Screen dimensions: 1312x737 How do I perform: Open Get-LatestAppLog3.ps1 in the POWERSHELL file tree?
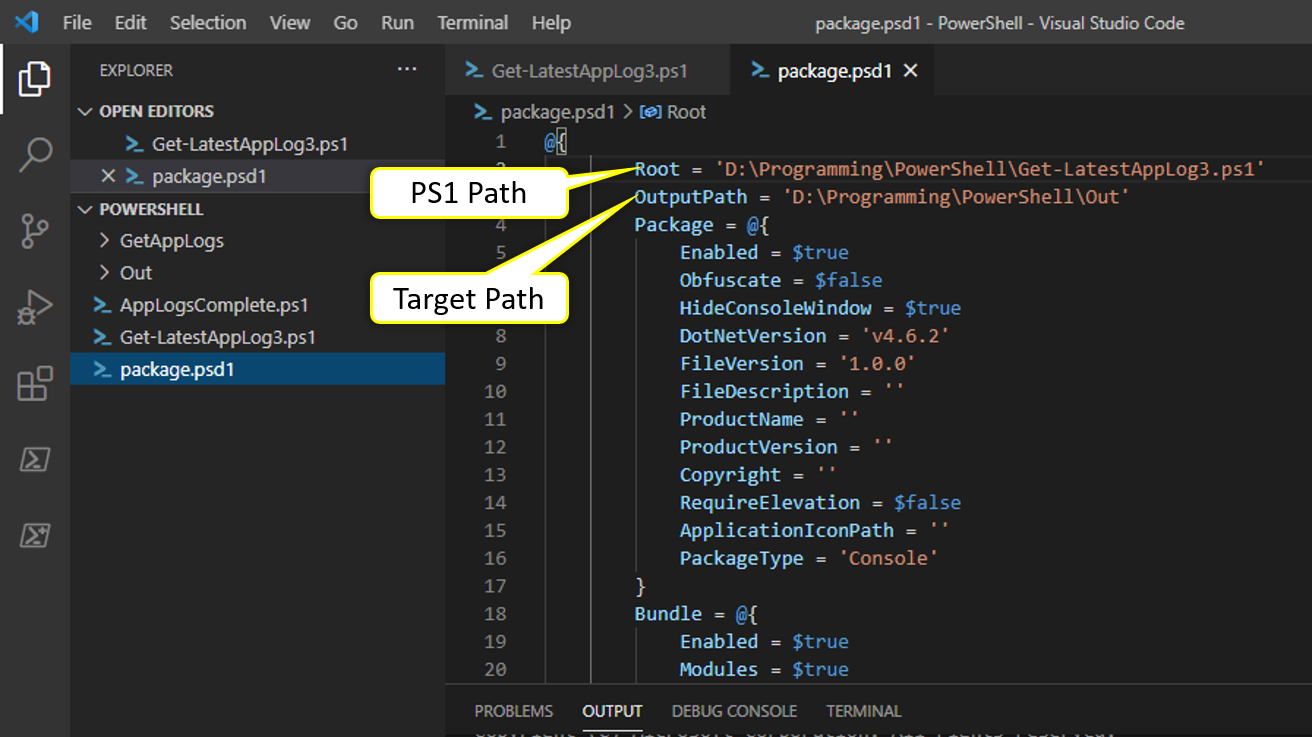(218, 337)
